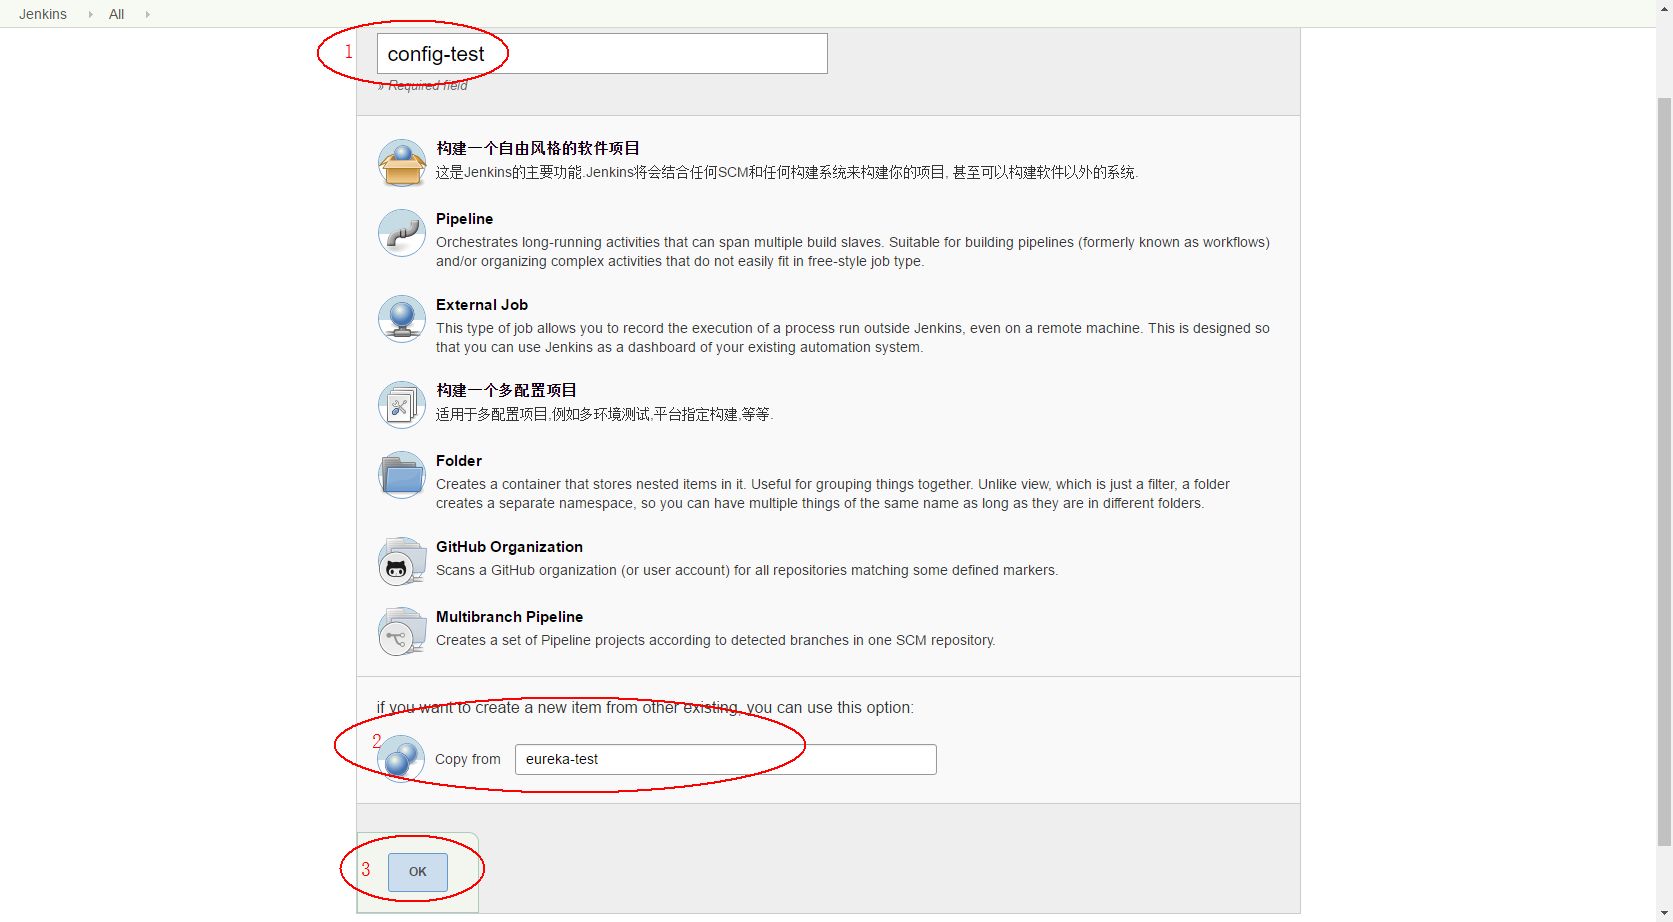Click the External Job description text
Image resolution: width=1673 pixels, height=922 pixels.
(x=853, y=338)
